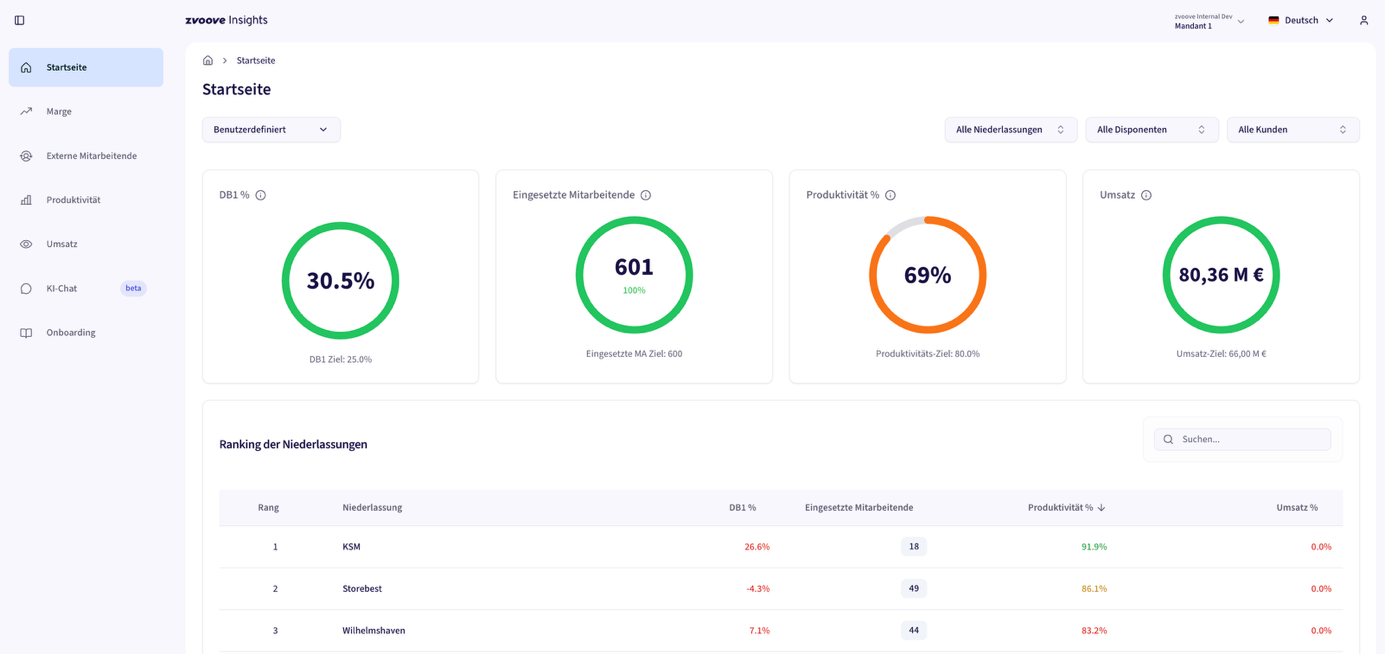1385x654 pixels.
Task: Click info icon beside Eingesetzte Mitarbeitende
Action: click(x=646, y=195)
